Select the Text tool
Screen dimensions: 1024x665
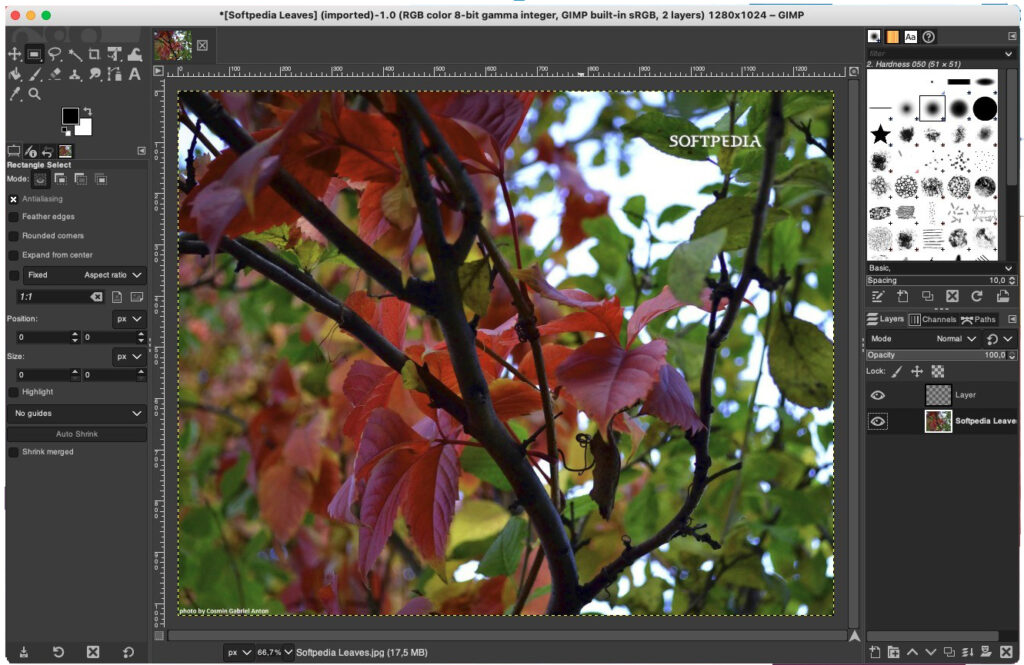point(134,74)
